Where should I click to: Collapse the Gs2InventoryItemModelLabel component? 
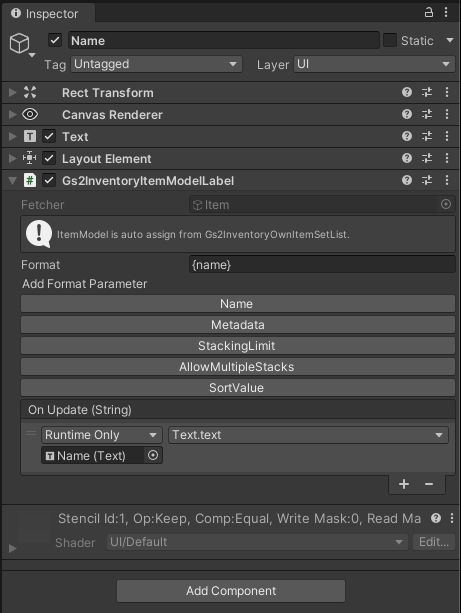(13, 180)
